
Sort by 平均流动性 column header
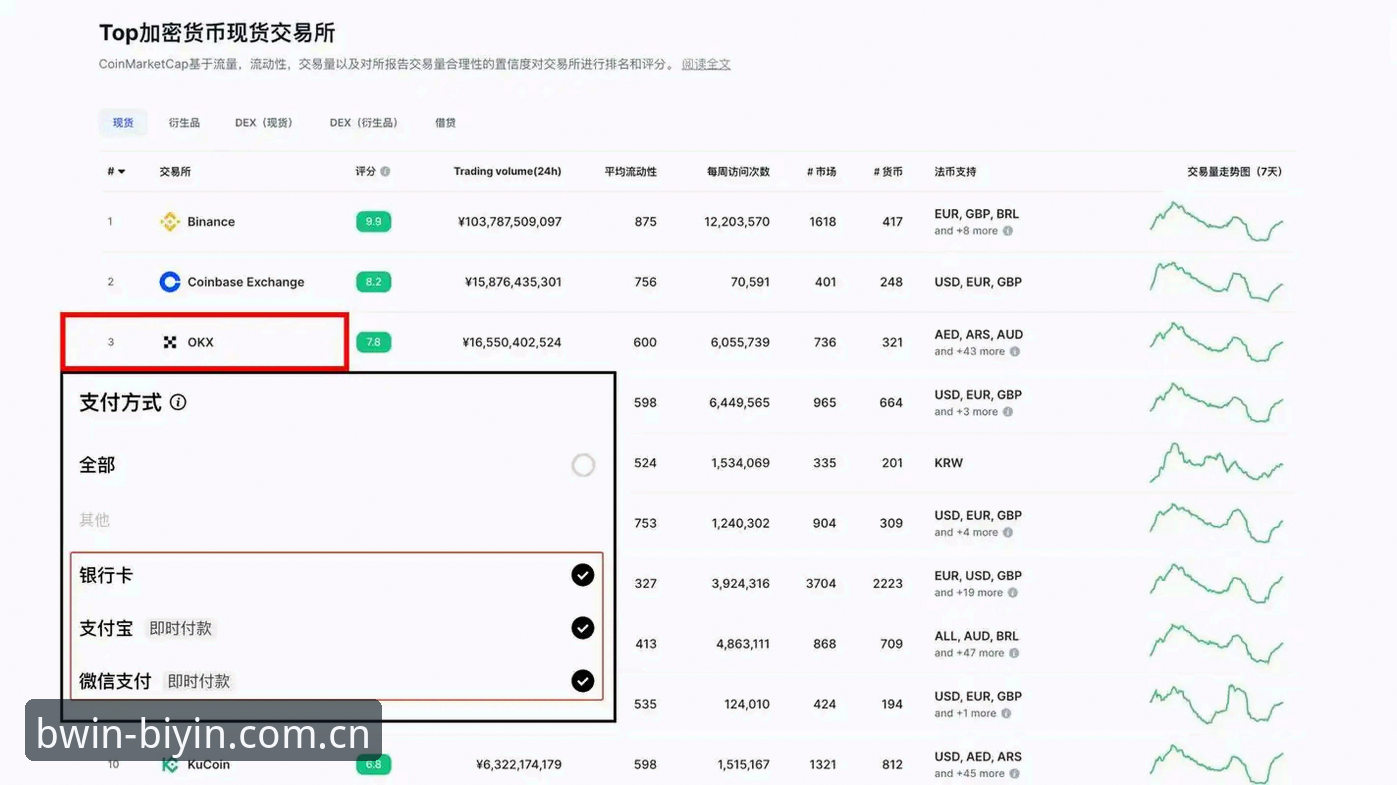pos(631,172)
